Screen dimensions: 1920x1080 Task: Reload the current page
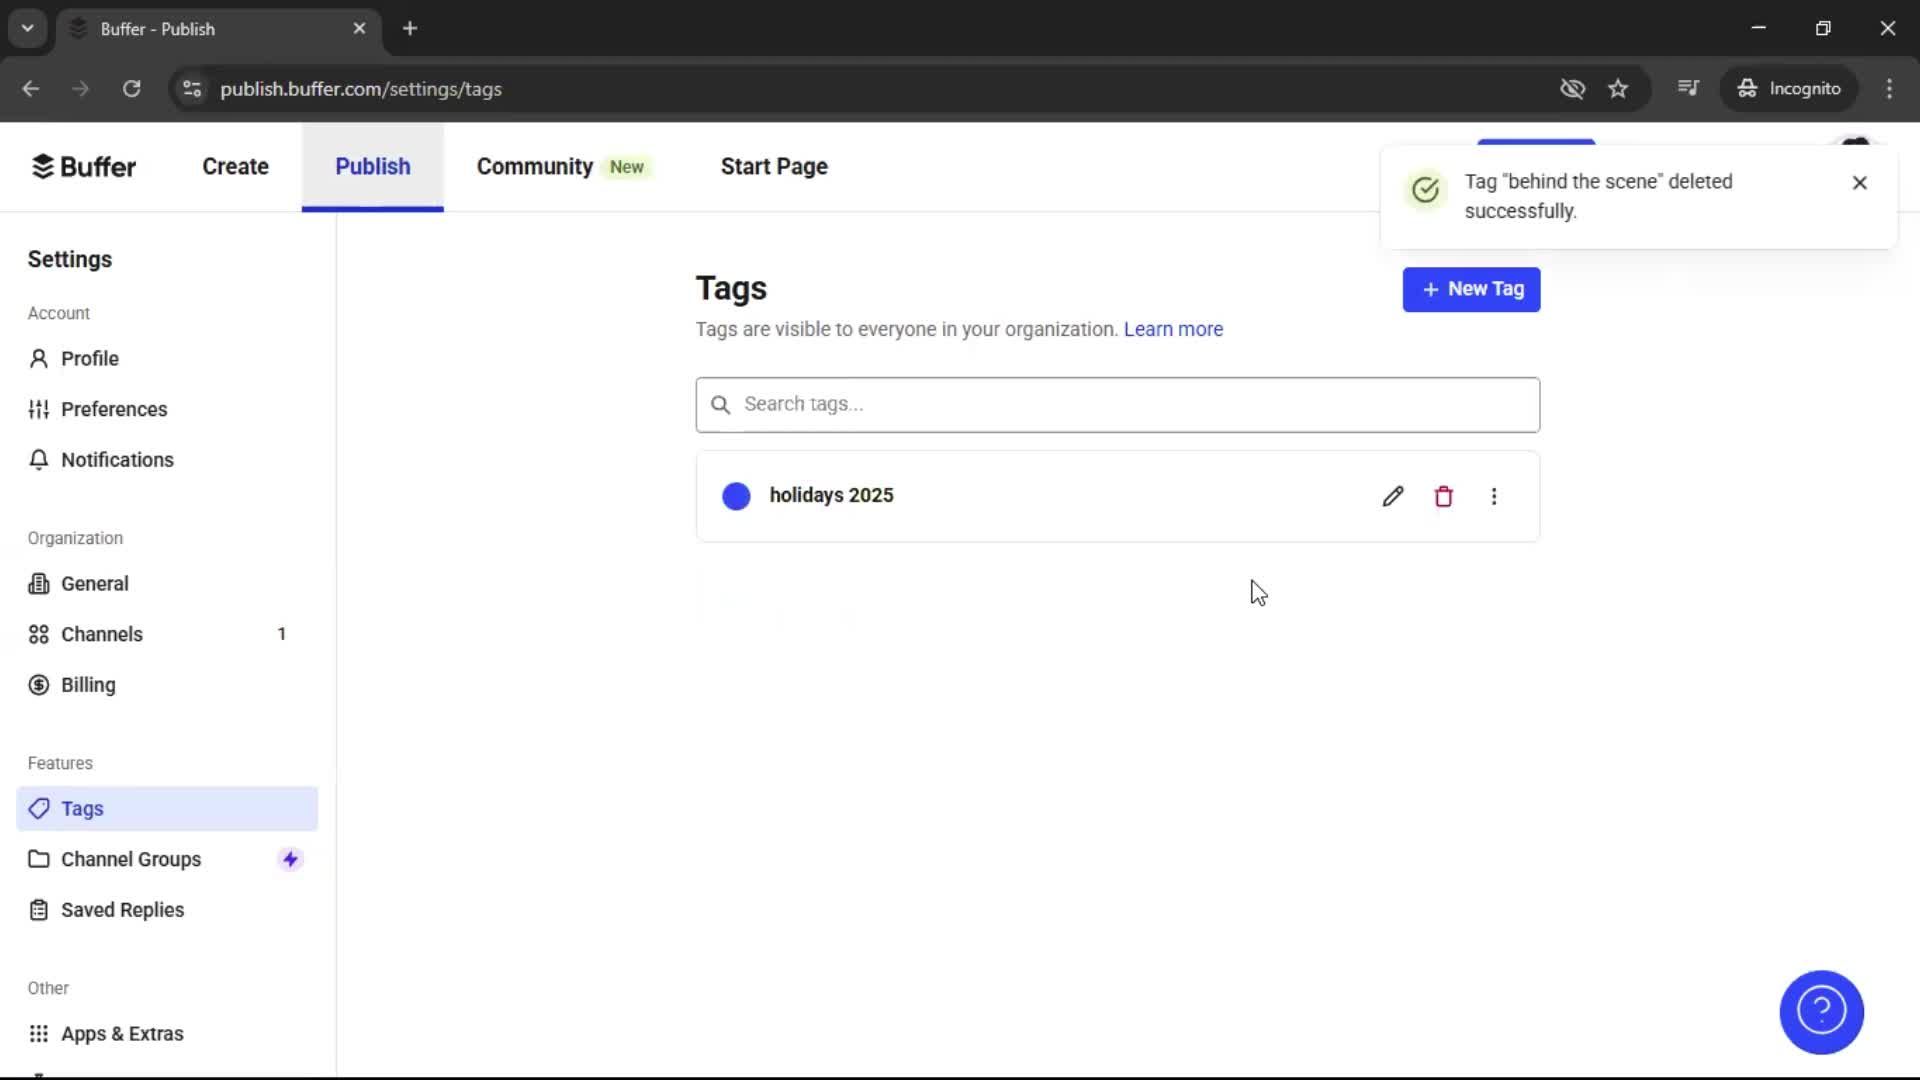131,88
